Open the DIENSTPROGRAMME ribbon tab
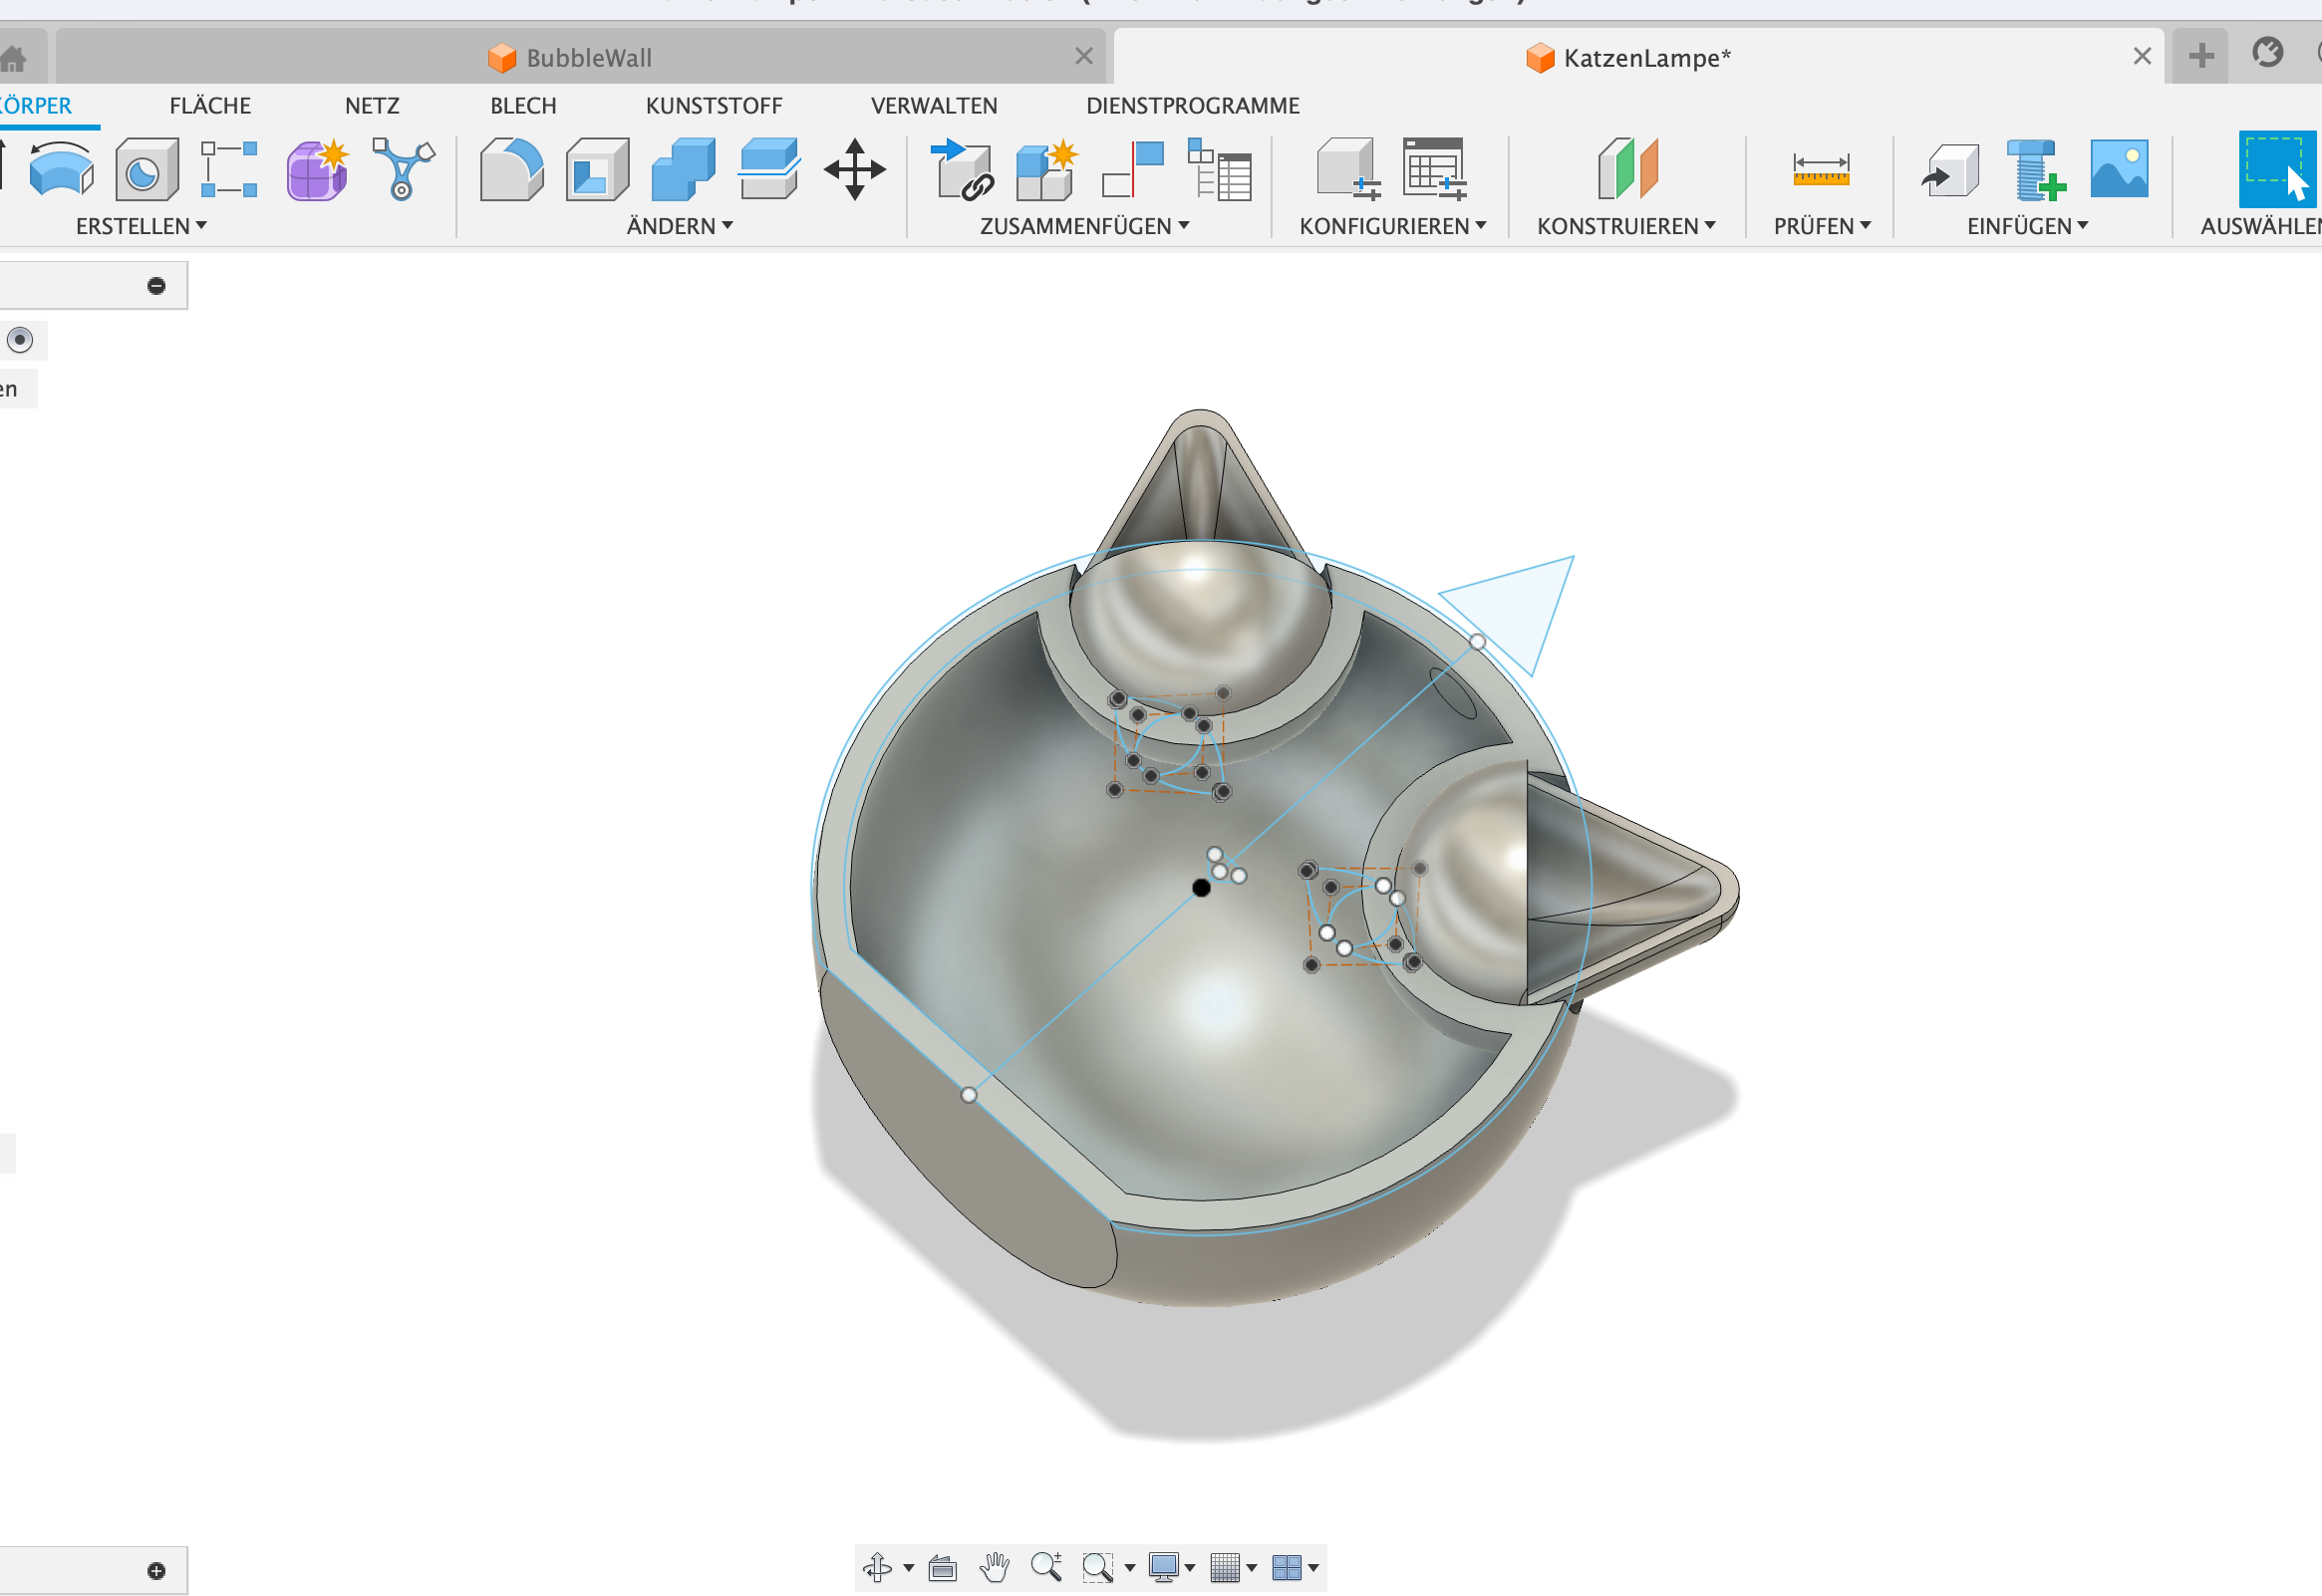 pos(1192,106)
